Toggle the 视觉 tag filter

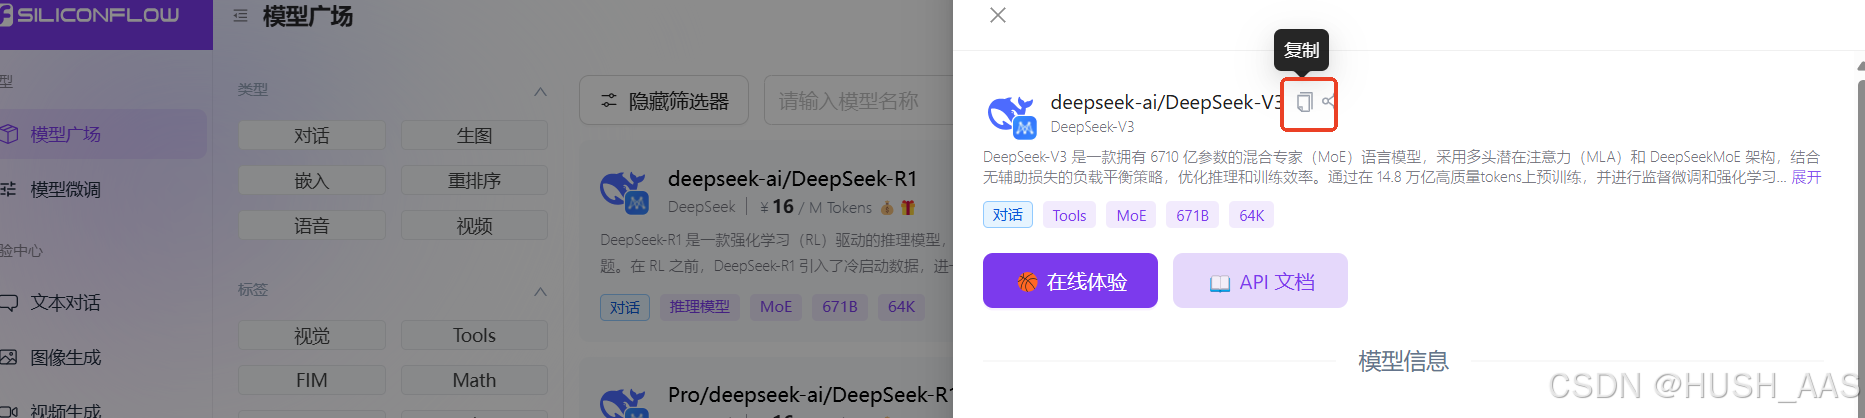click(312, 335)
